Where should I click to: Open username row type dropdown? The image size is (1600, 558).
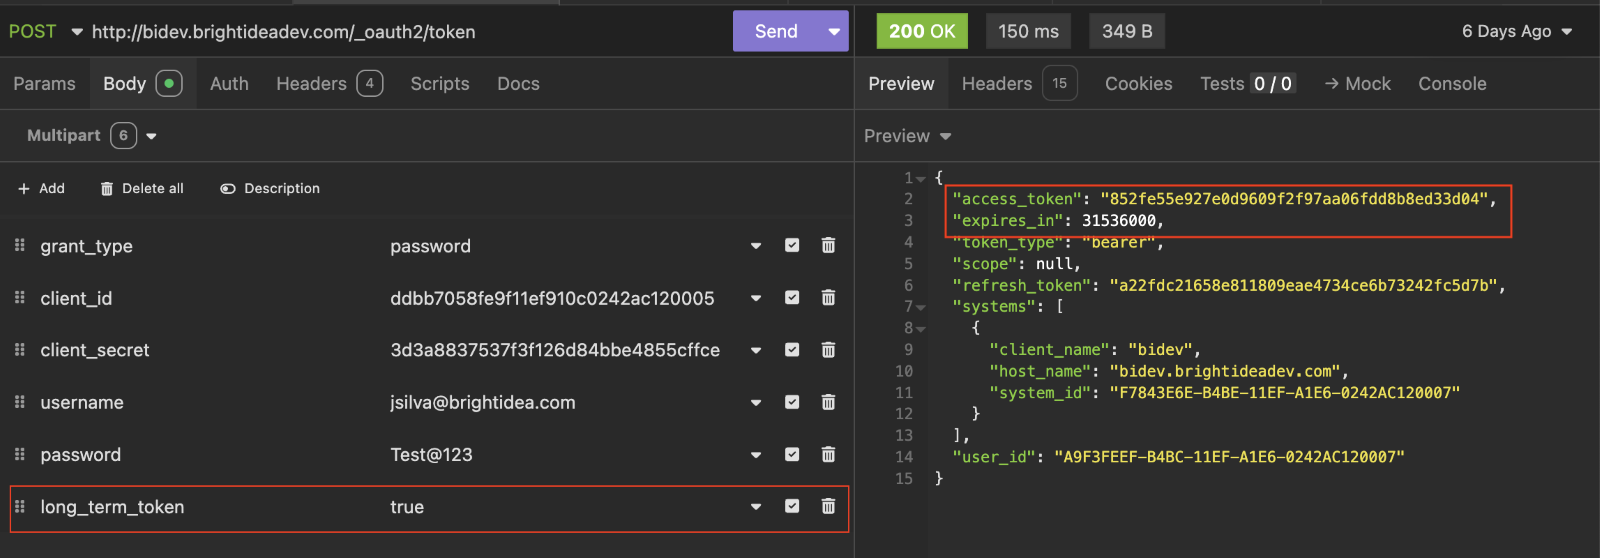pyautogui.click(x=756, y=402)
